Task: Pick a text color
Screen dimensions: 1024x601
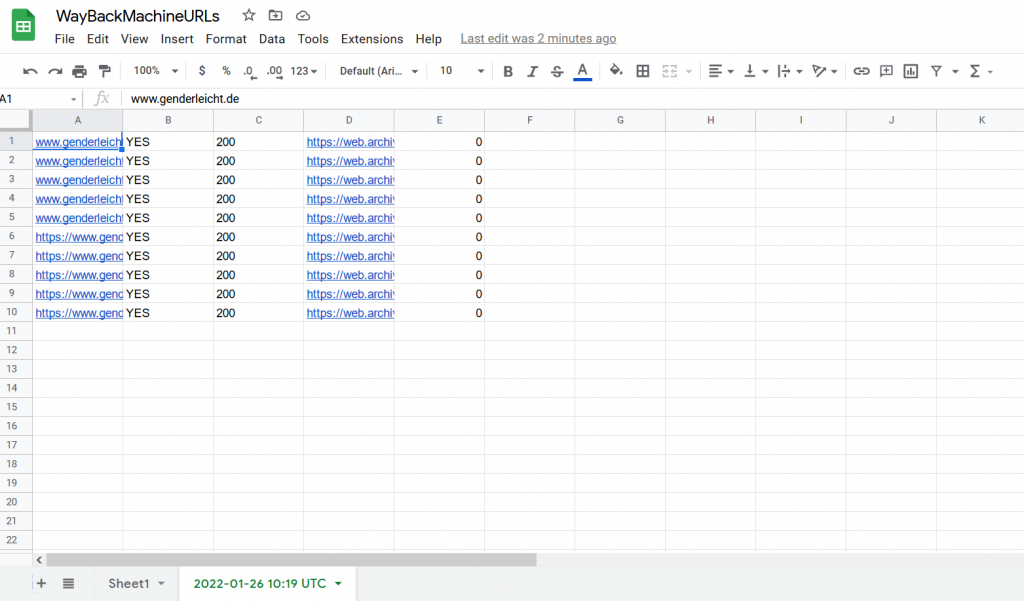Action: (583, 71)
